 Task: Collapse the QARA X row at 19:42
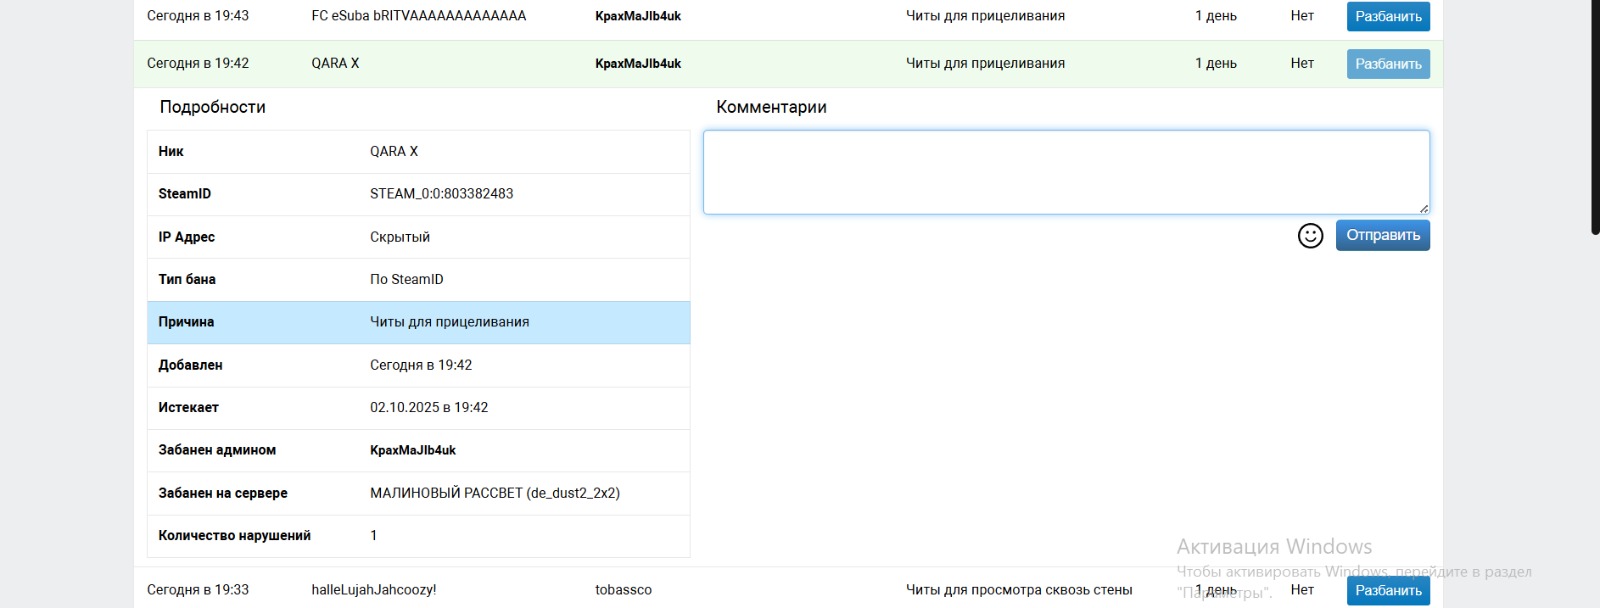pyautogui.click(x=335, y=63)
